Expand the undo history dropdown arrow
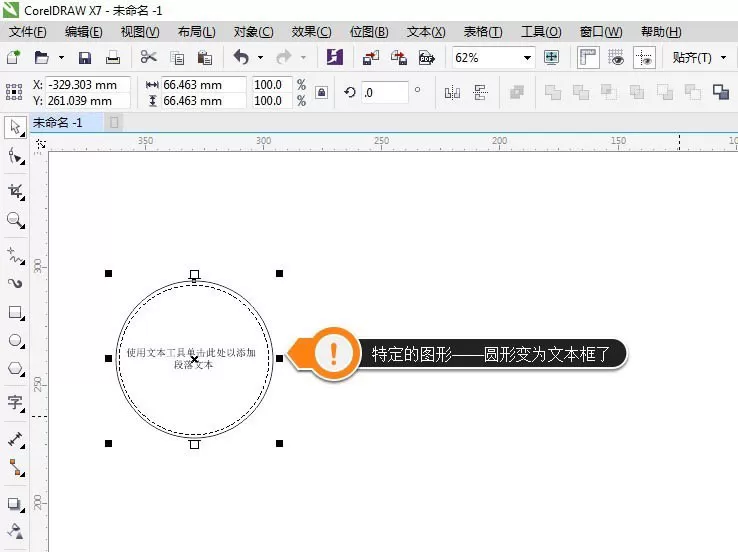The image size is (738, 552). pos(260,57)
